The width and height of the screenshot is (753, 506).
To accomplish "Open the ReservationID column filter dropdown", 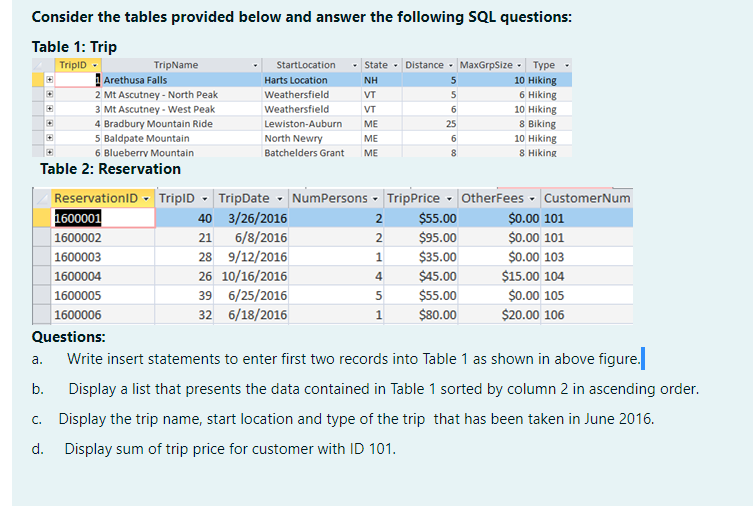I will [x=146, y=199].
